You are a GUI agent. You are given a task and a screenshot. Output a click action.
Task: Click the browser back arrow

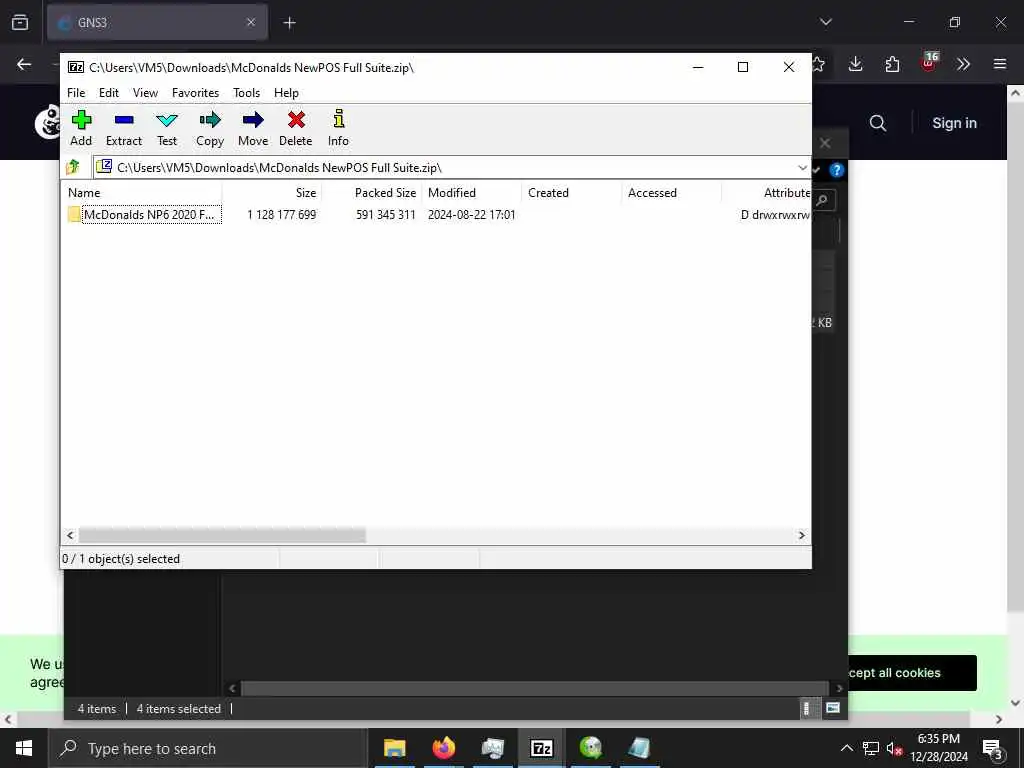point(24,64)
